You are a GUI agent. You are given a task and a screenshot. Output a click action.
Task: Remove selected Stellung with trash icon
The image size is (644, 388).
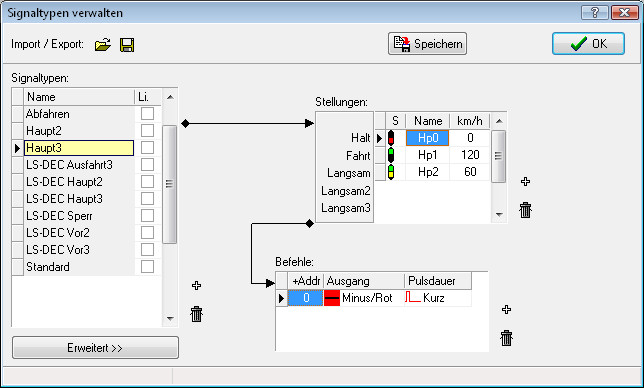[x=525, y=210]
